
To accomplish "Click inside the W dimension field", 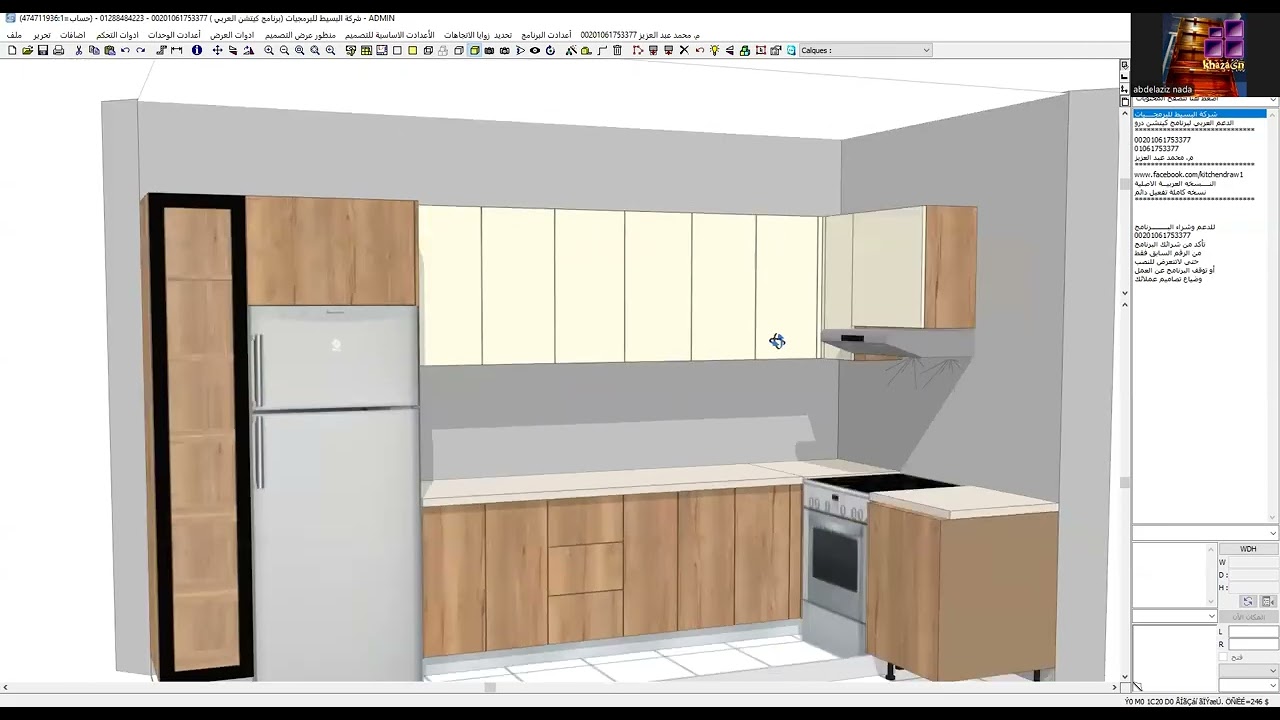I will (x=1253, y=562).
